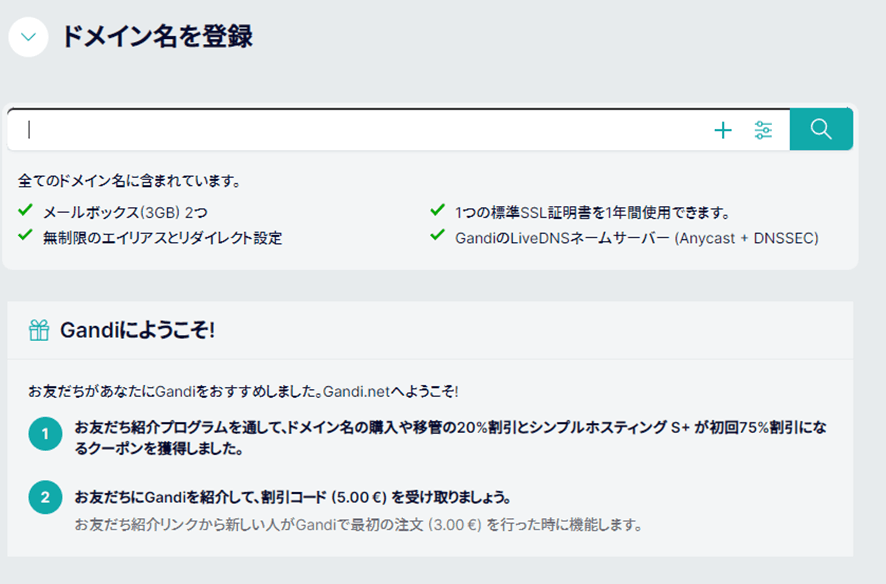The width and height of the screenshot is (886, 584).
Task: Click the text 無制限のエイリアスとリダイレクト設定
Action: (163, 238)
